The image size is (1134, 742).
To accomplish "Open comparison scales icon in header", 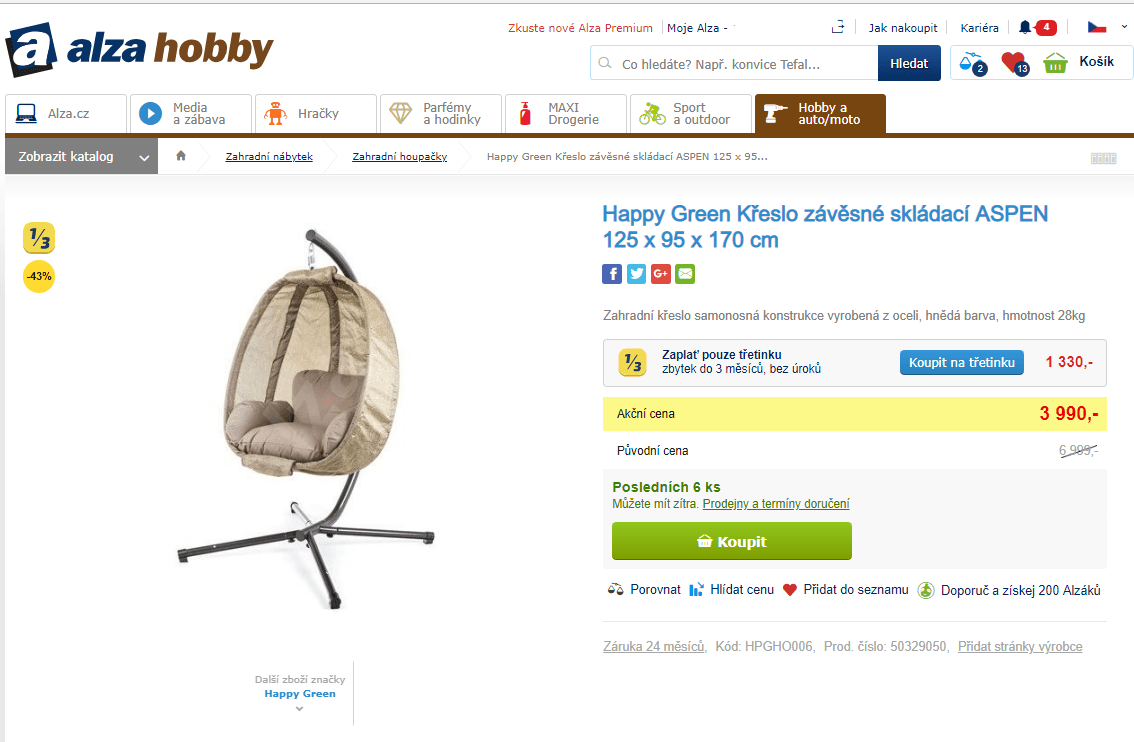I will [x=971, y=64].
